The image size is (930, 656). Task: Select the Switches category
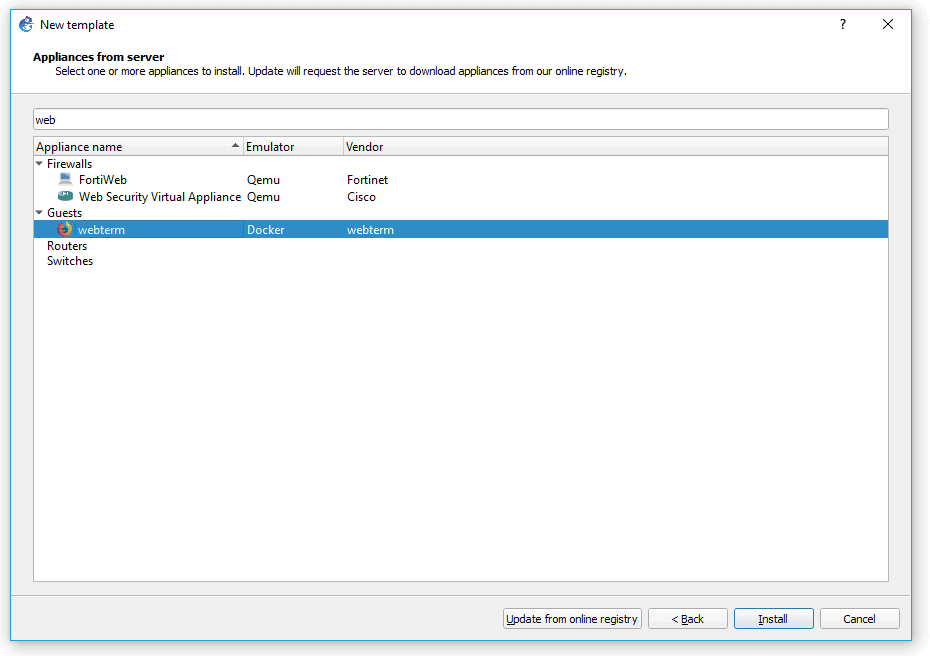click(70, 261)
